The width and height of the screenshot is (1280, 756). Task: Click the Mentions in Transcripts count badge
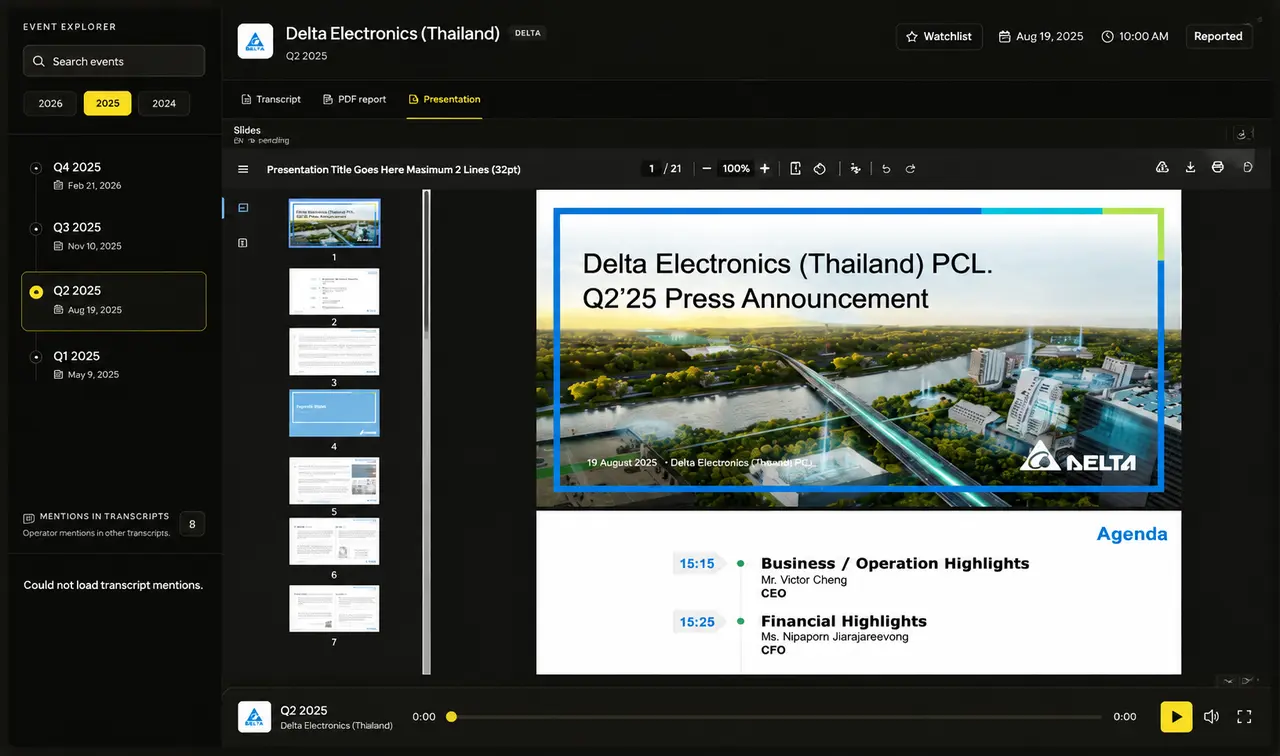(x=192, y=523)
